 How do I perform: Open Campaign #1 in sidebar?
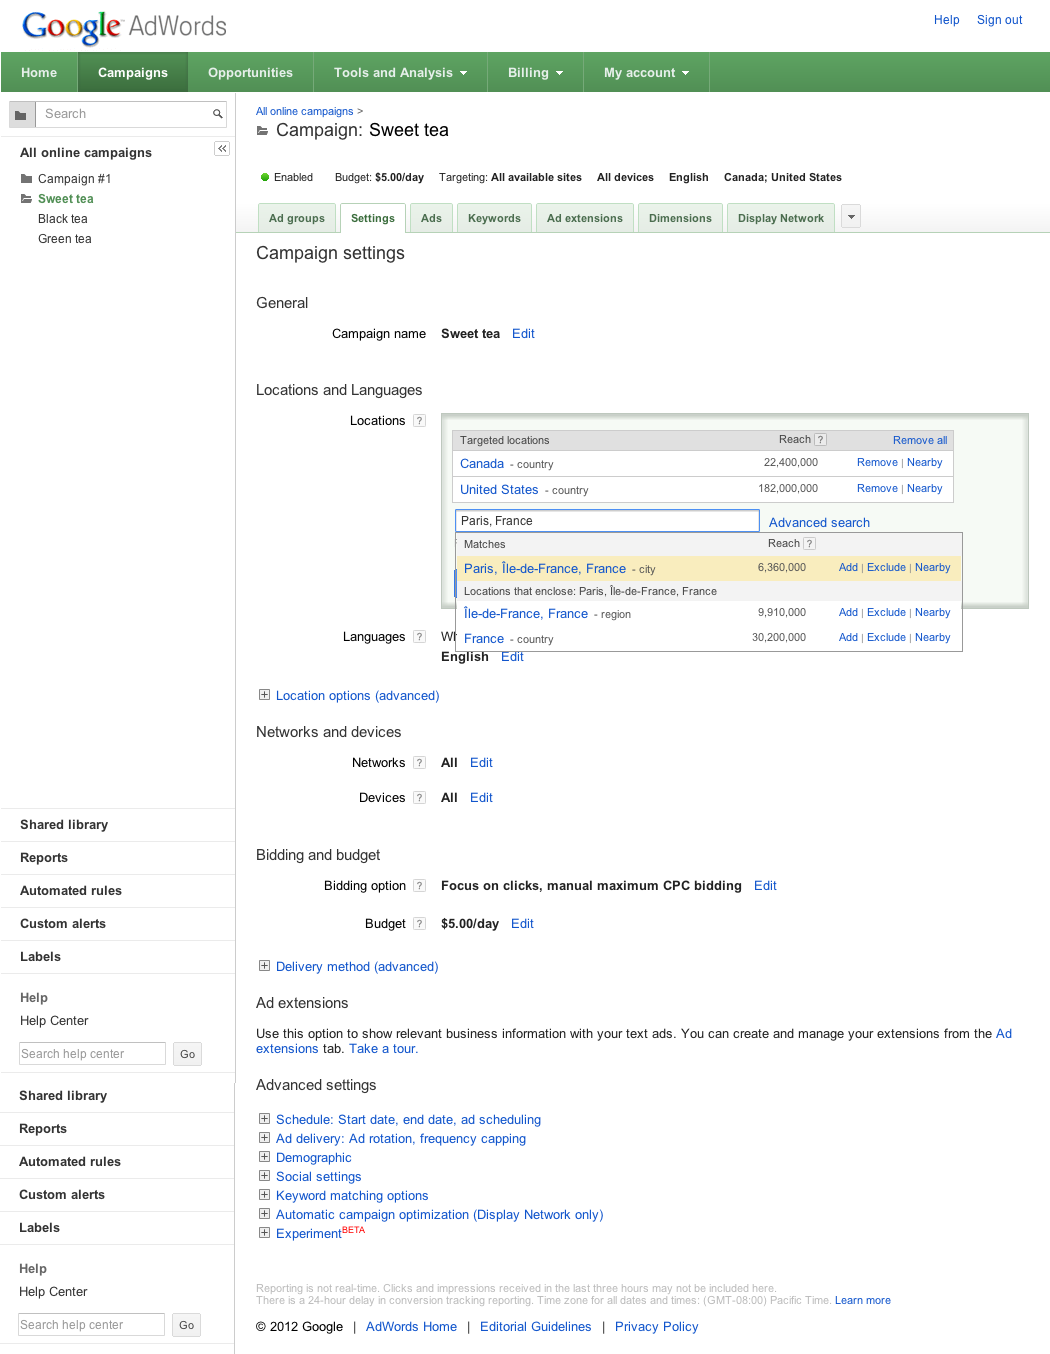[74, 179]
